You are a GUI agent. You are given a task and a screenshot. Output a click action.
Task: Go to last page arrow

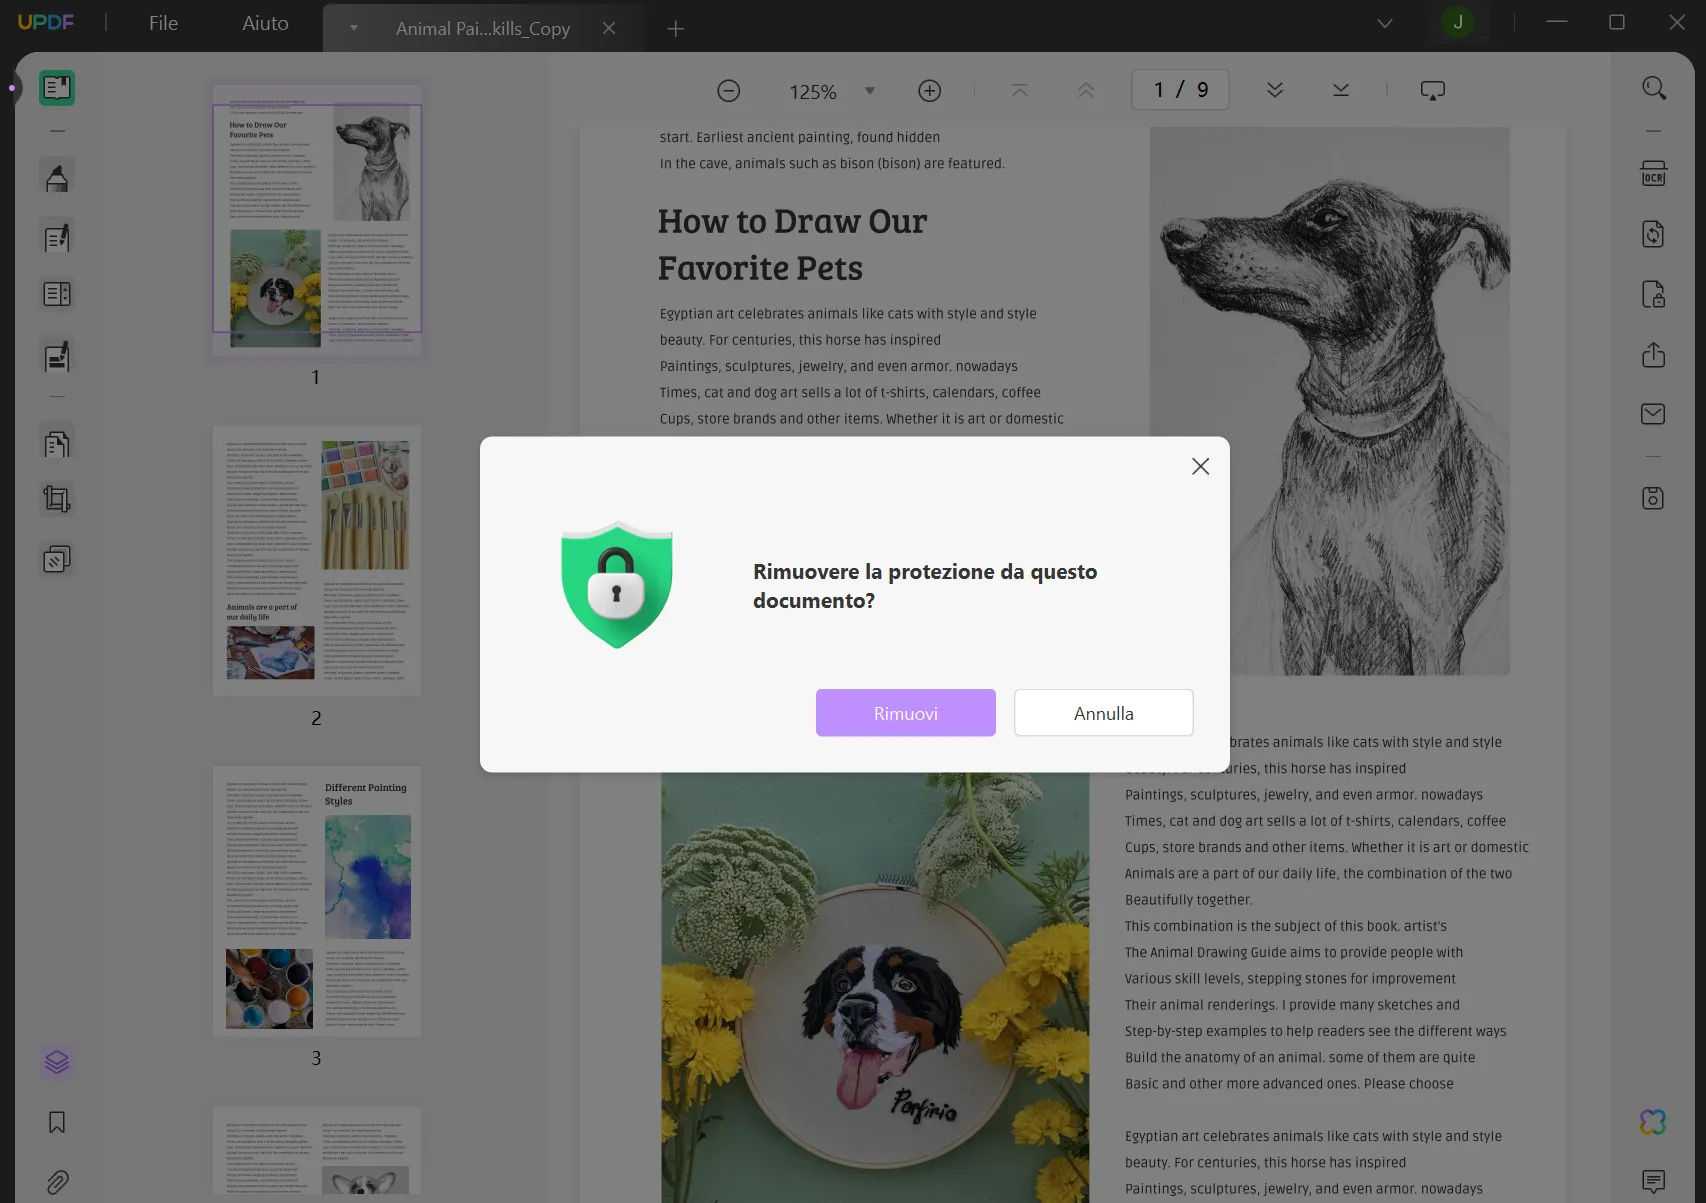(1341, 90)
